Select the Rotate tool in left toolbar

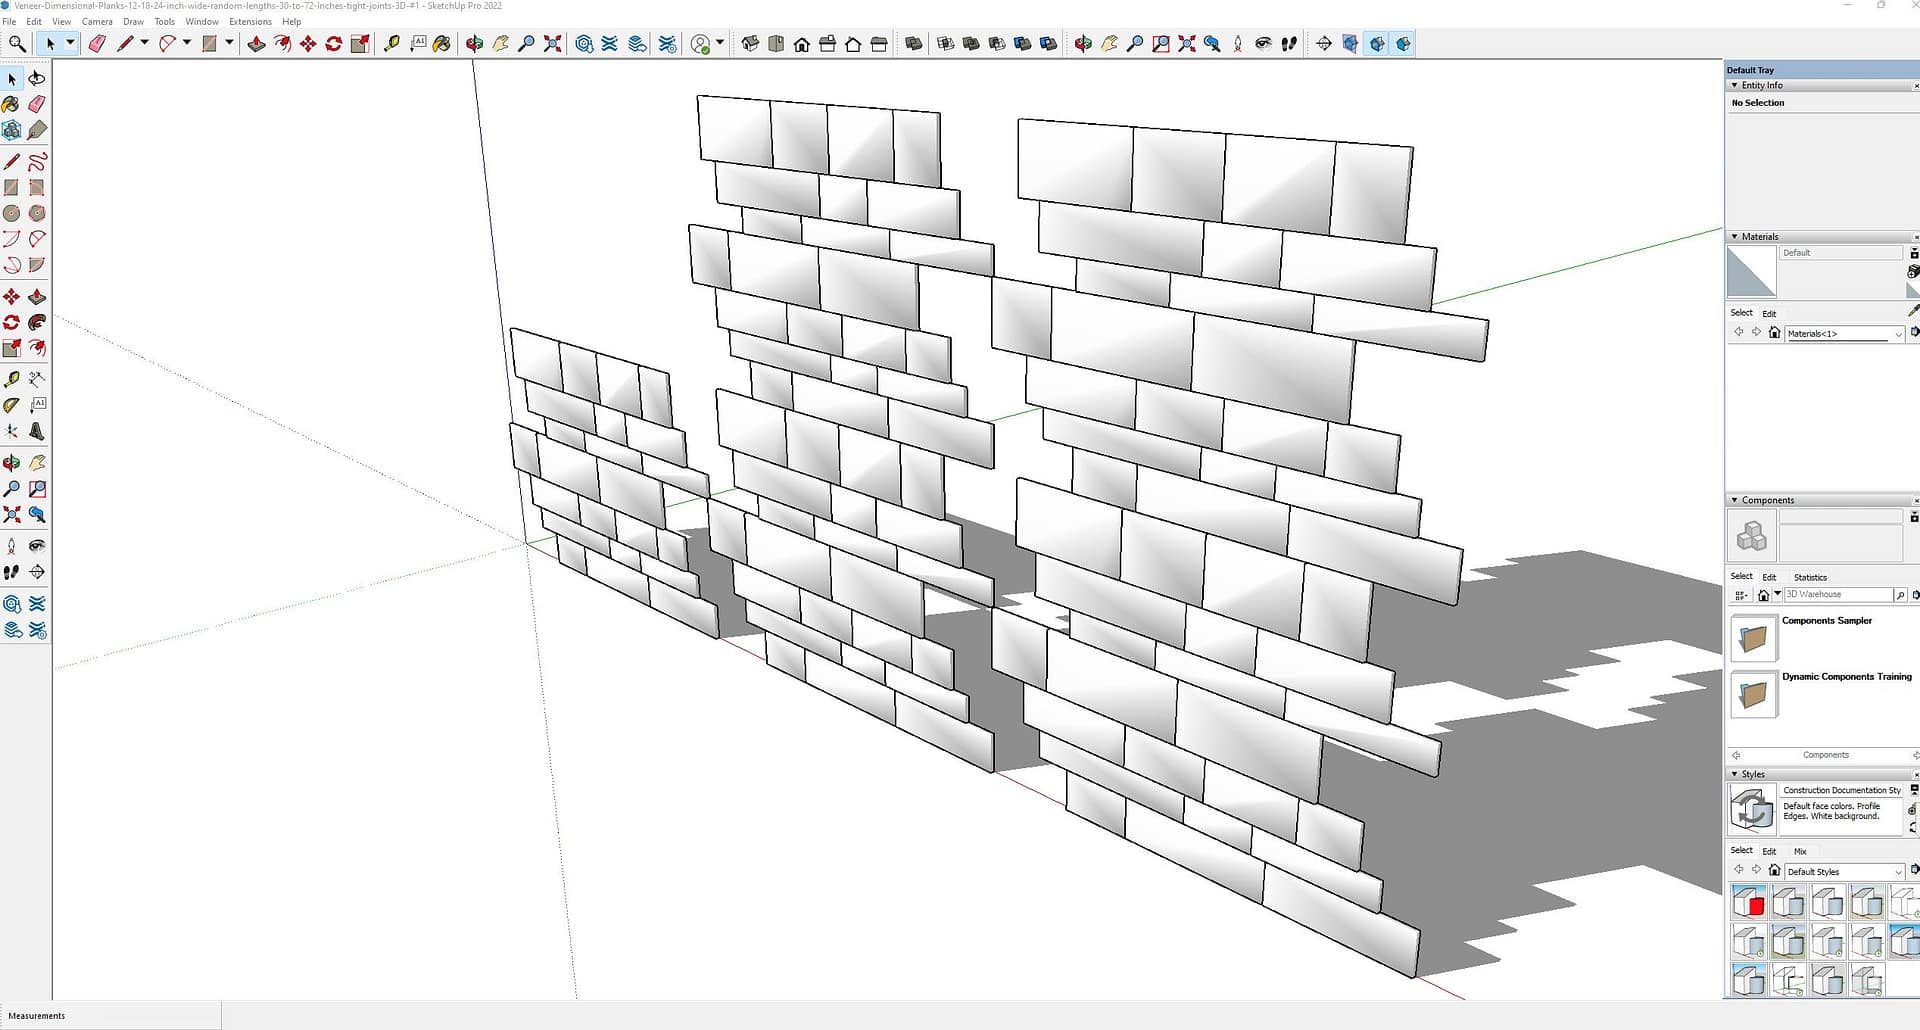12,322
